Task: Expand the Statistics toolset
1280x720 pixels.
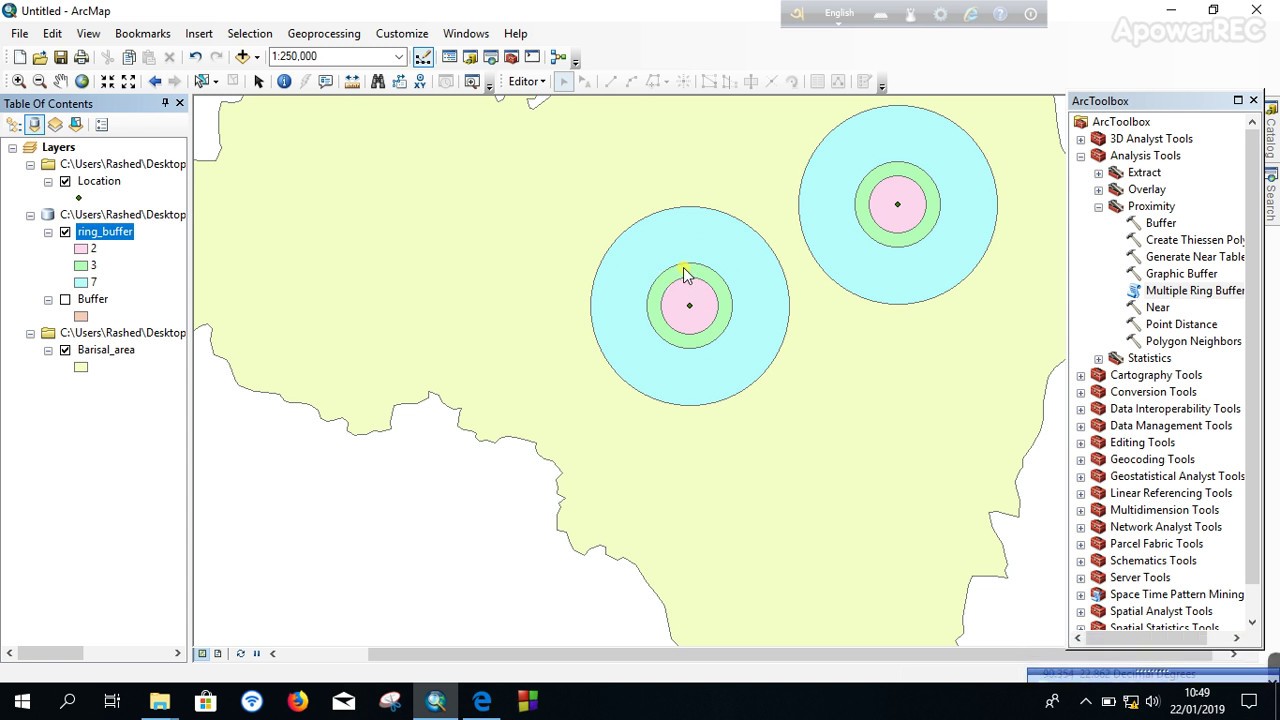Action: pos(1099,358)
